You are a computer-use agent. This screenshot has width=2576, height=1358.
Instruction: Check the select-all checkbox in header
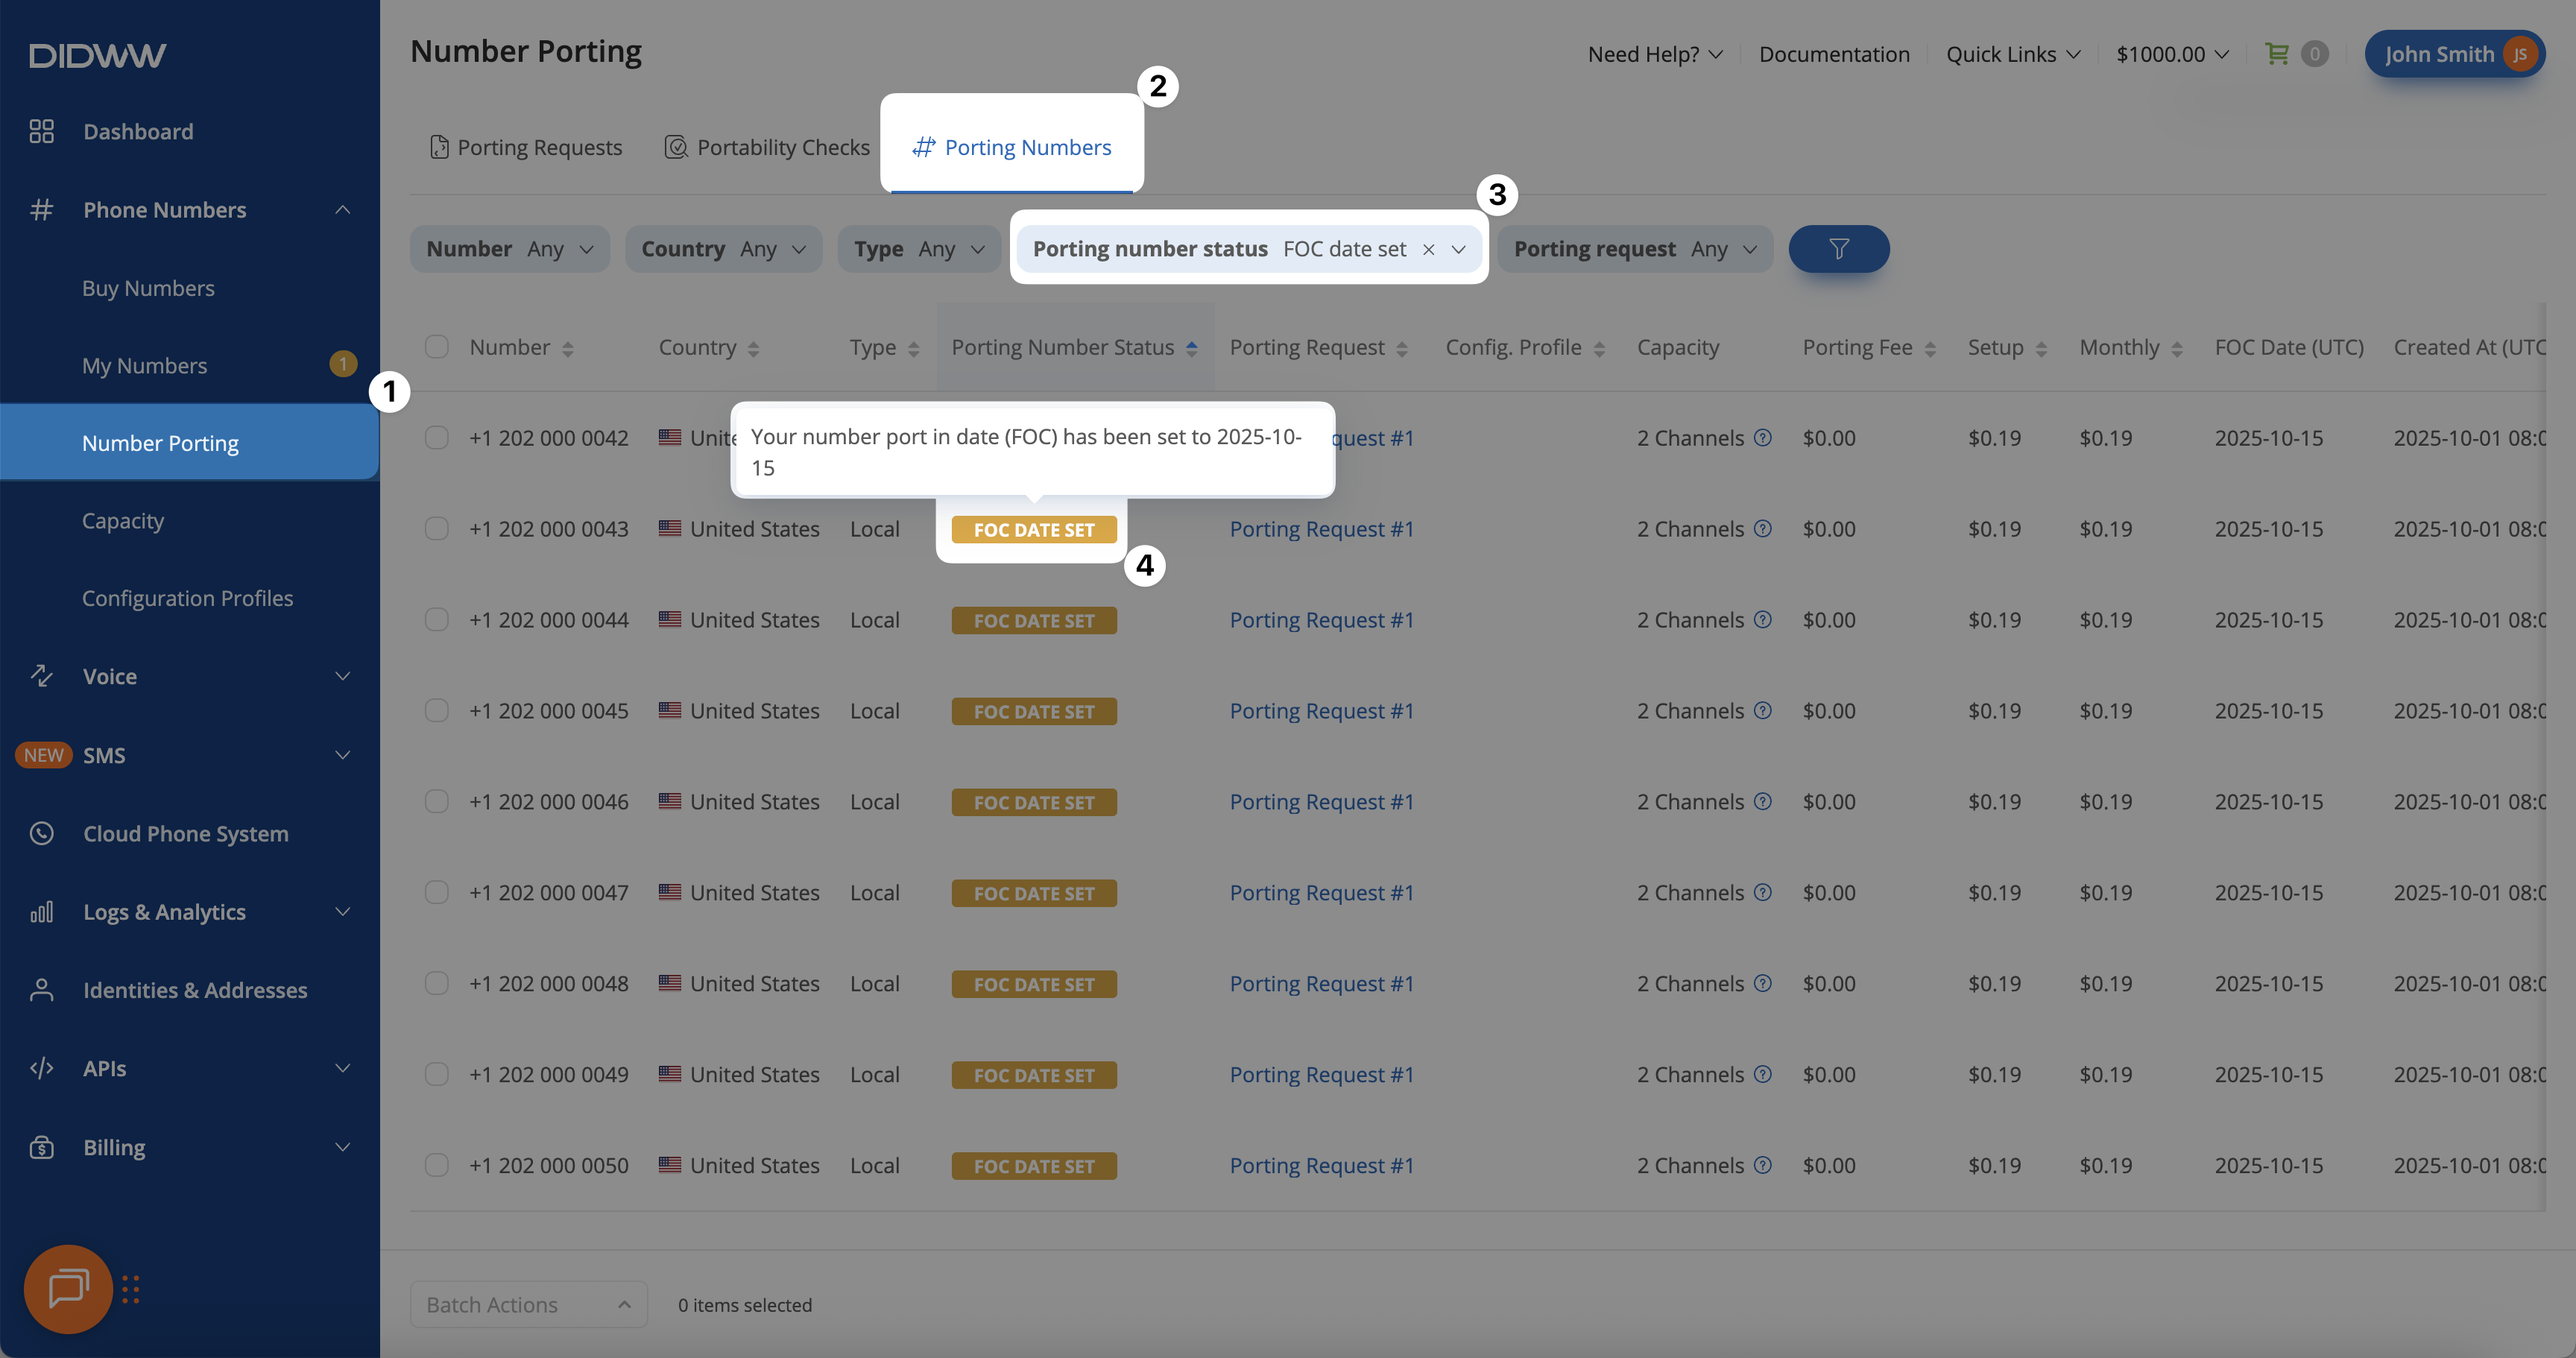[437, 347]
